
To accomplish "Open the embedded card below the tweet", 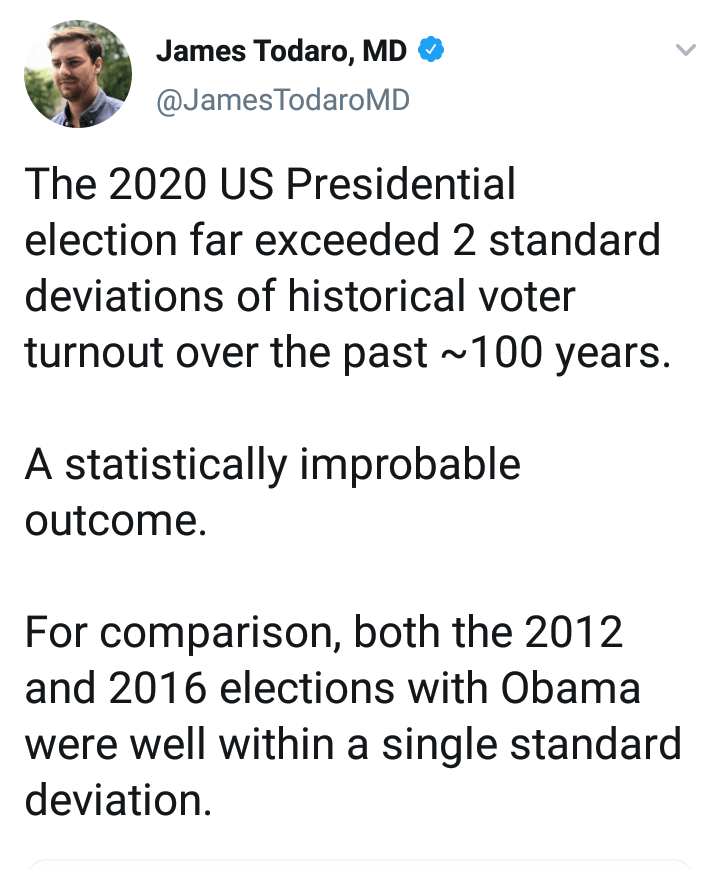I will pos(360,863).
